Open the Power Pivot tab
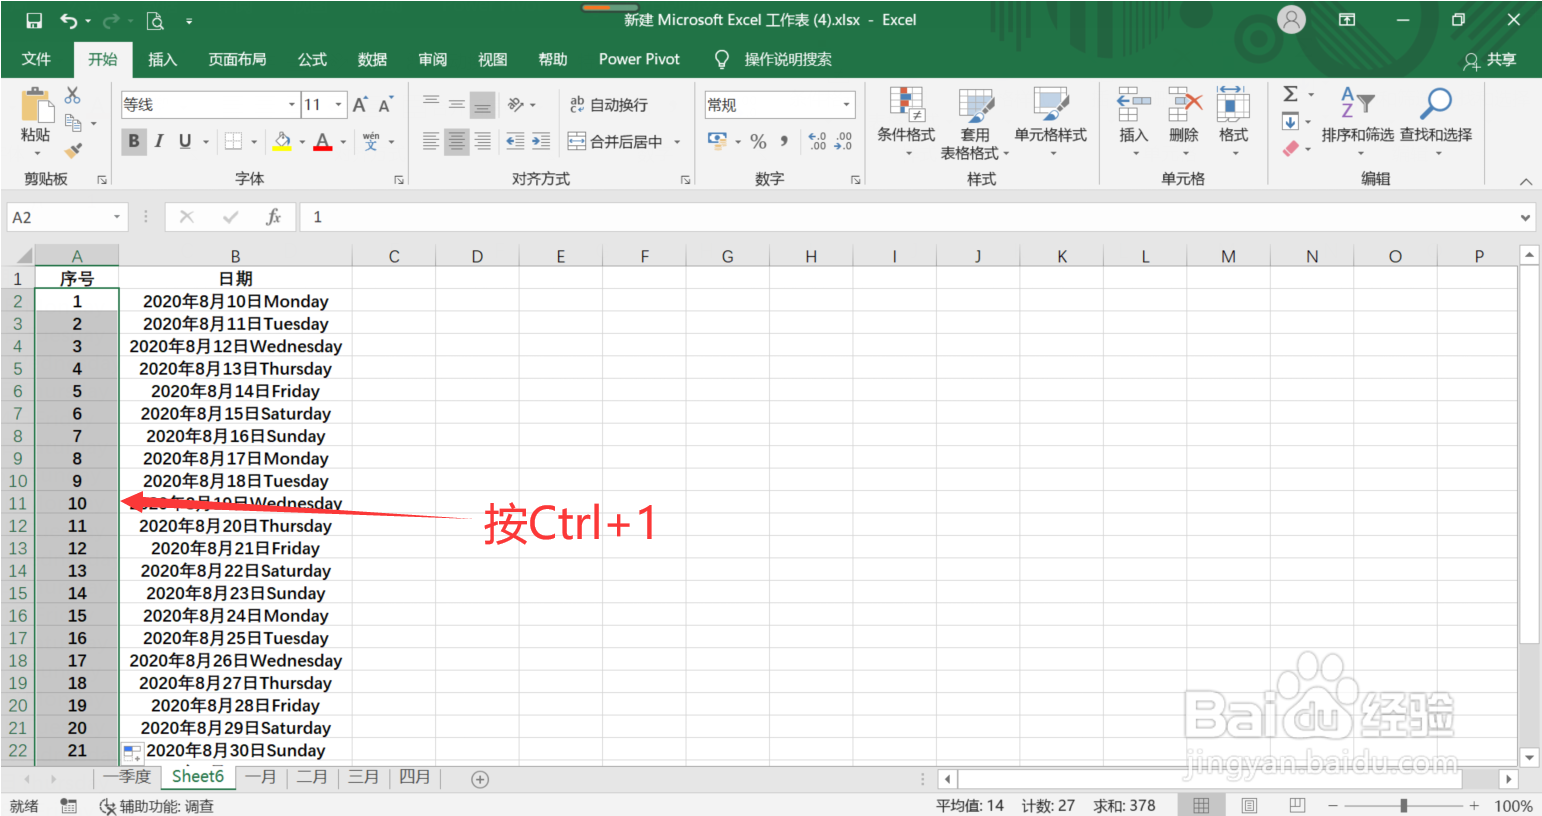1542x816 pixels. click(x=639, y=59)
